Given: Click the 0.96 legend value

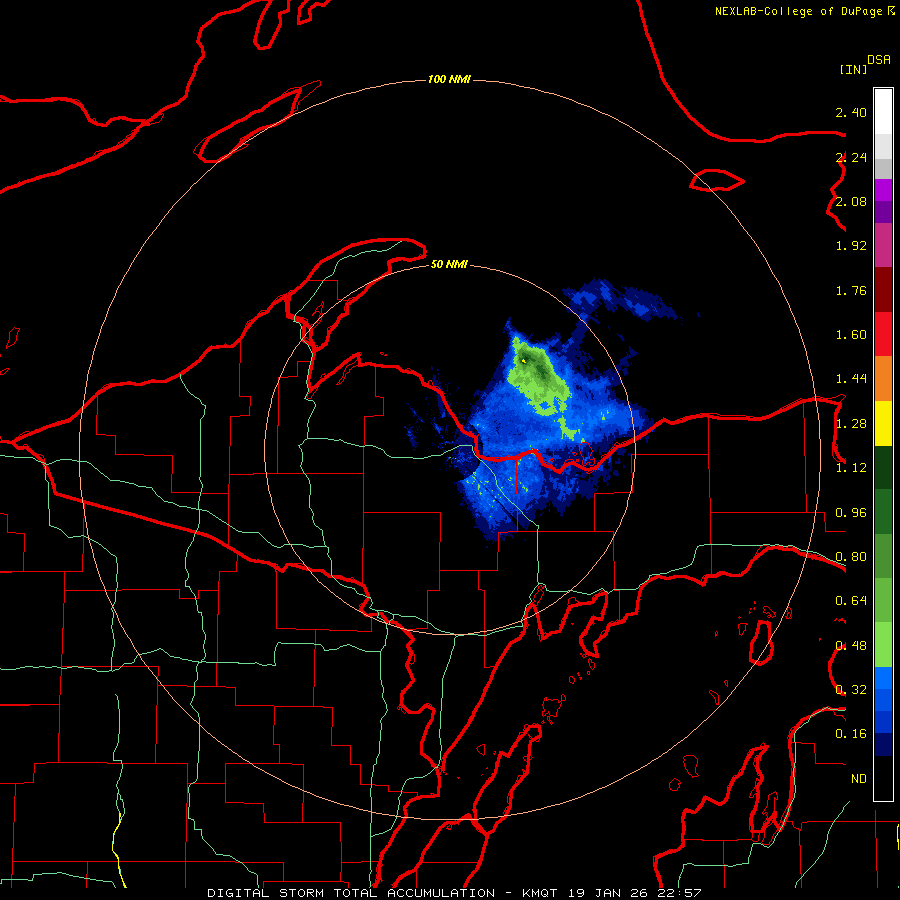Looking at the screenshot, I should tap(851, 513).
